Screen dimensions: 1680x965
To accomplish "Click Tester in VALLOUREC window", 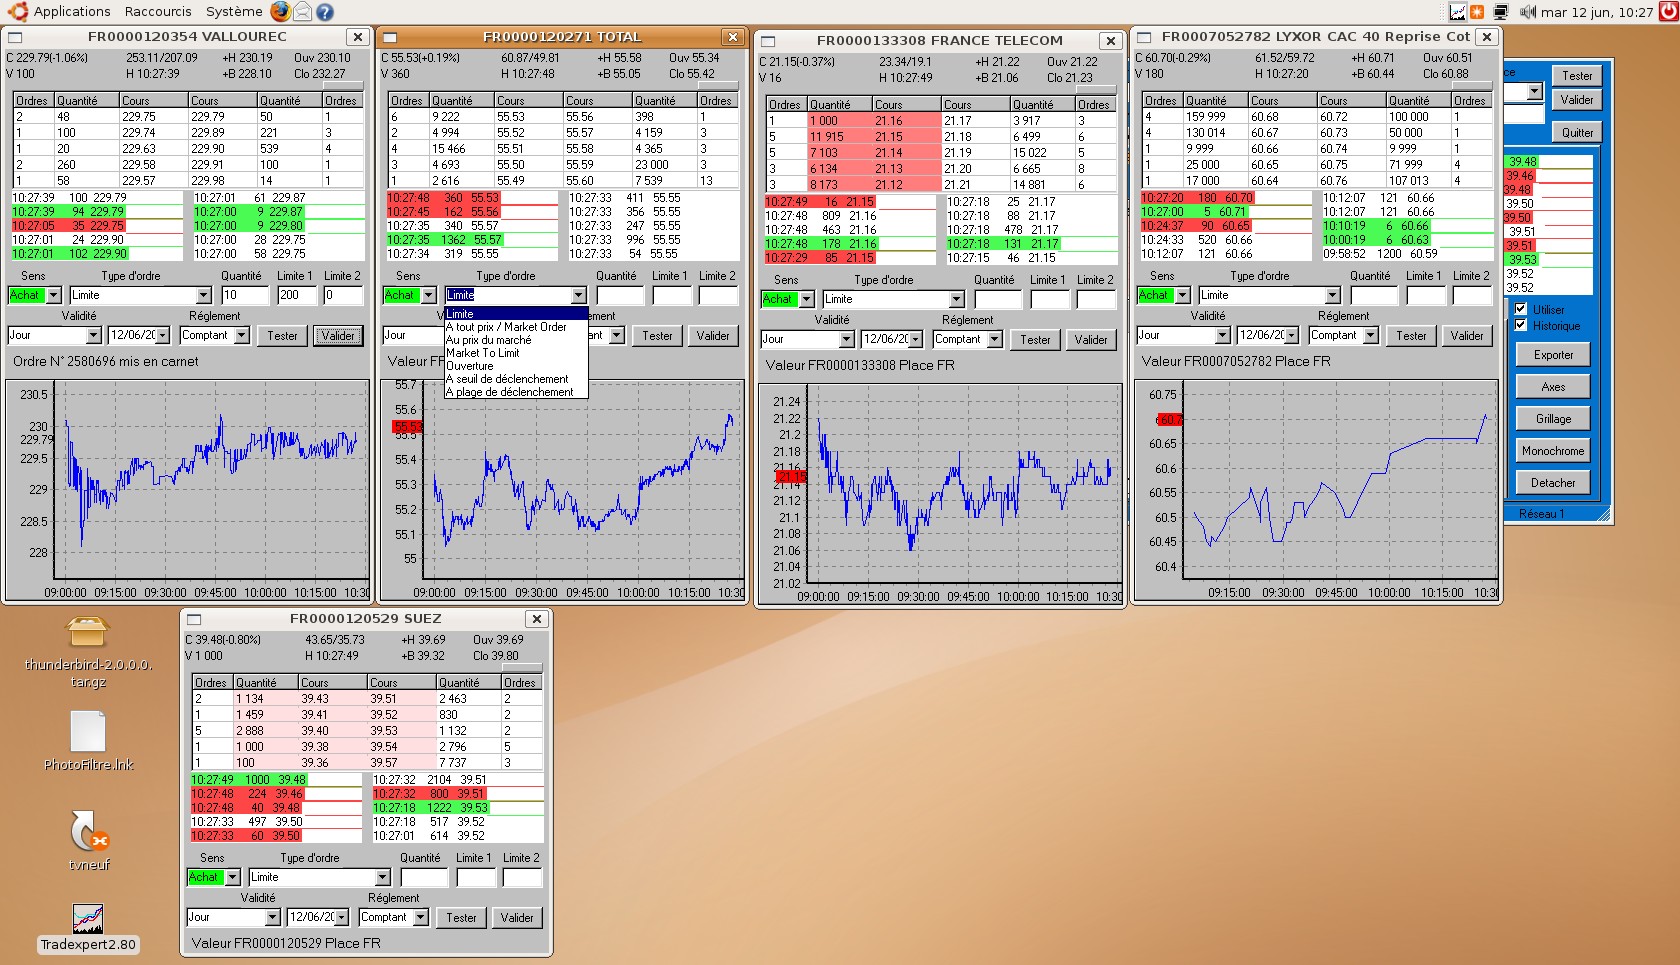I will 282,335.
